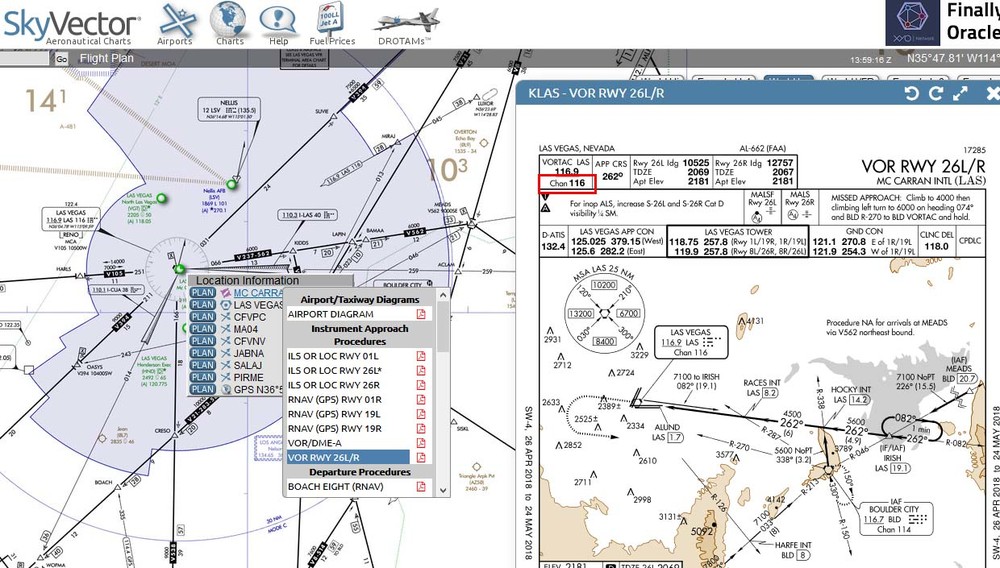Screen dimensions: 1000x568
Task: Select RNAV (GPS) RWY 19R procedure
Action: pyautogui.click(x=335, y=428)
